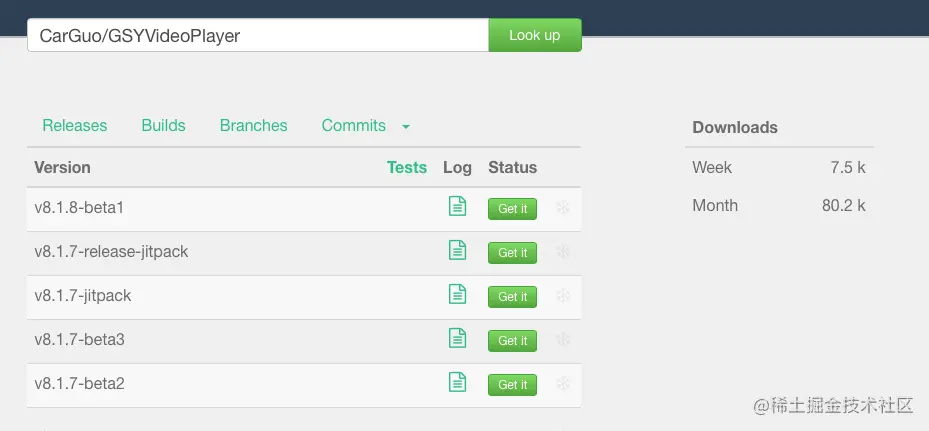
Task: Get it for v8.1.7-beta3
Action: click(512, 340)
